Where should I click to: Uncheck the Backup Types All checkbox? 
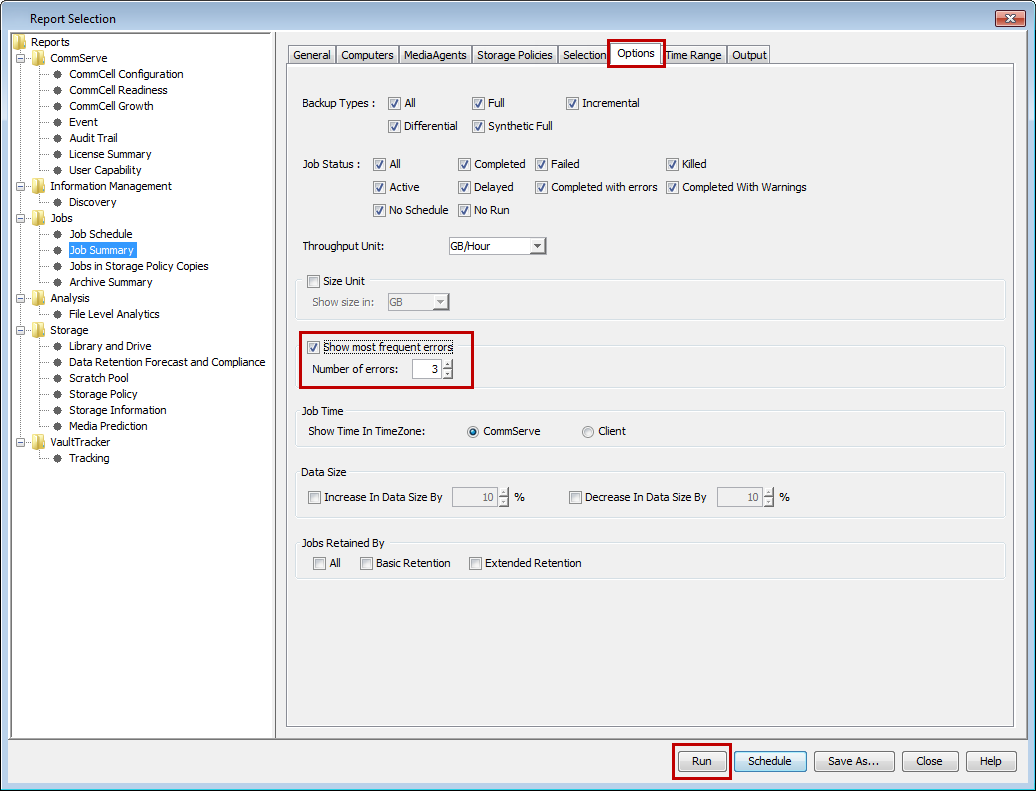pos(394,103)
